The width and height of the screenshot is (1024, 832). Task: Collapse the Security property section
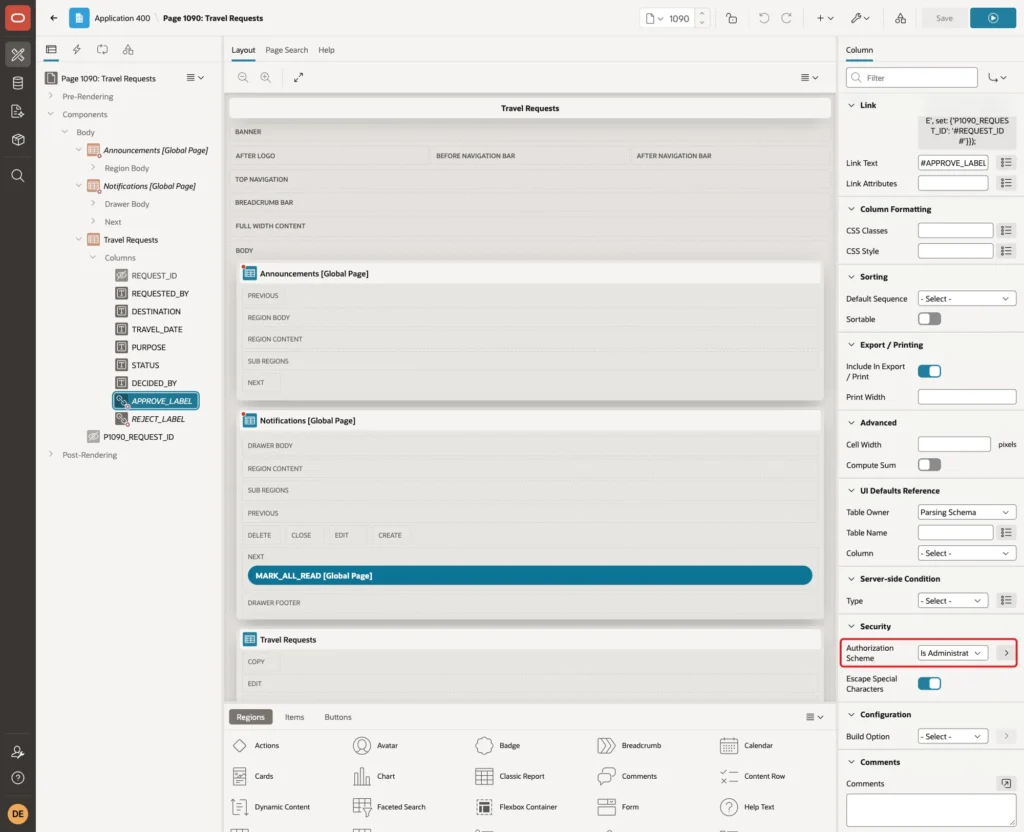pyautogui.click(x=851, y=626)
